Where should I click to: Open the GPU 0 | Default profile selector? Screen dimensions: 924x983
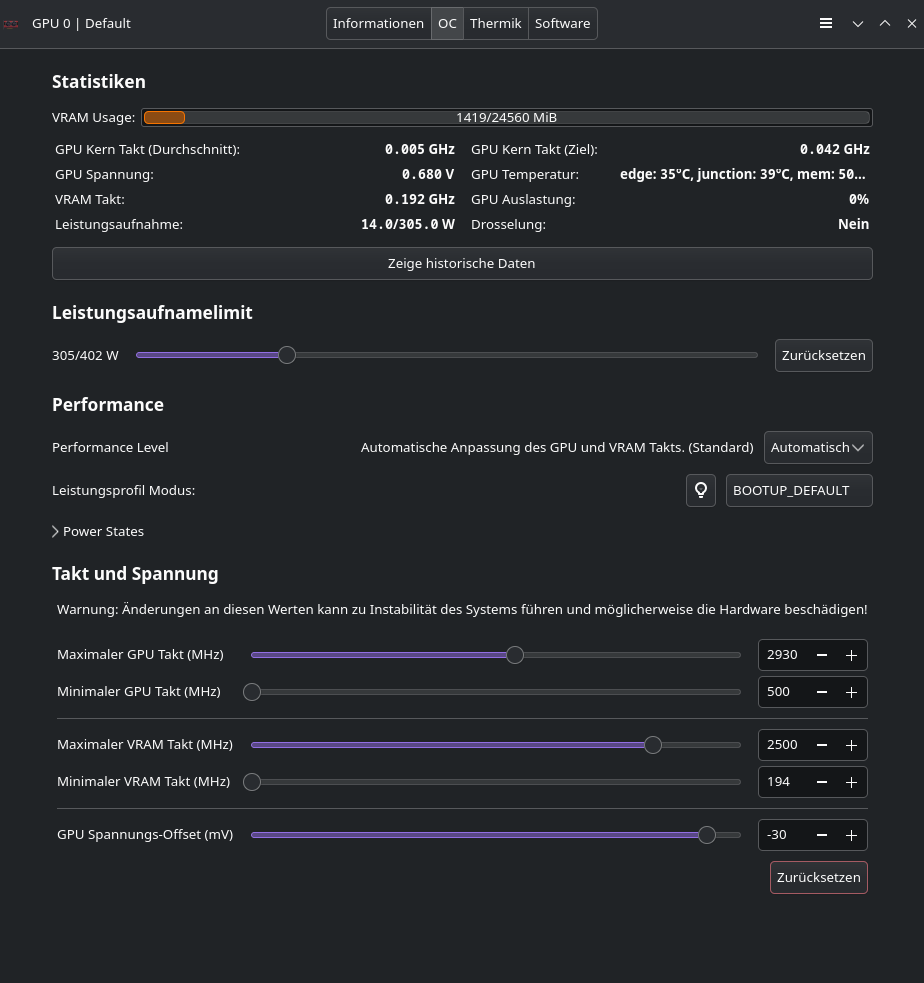tap(81, 23)
